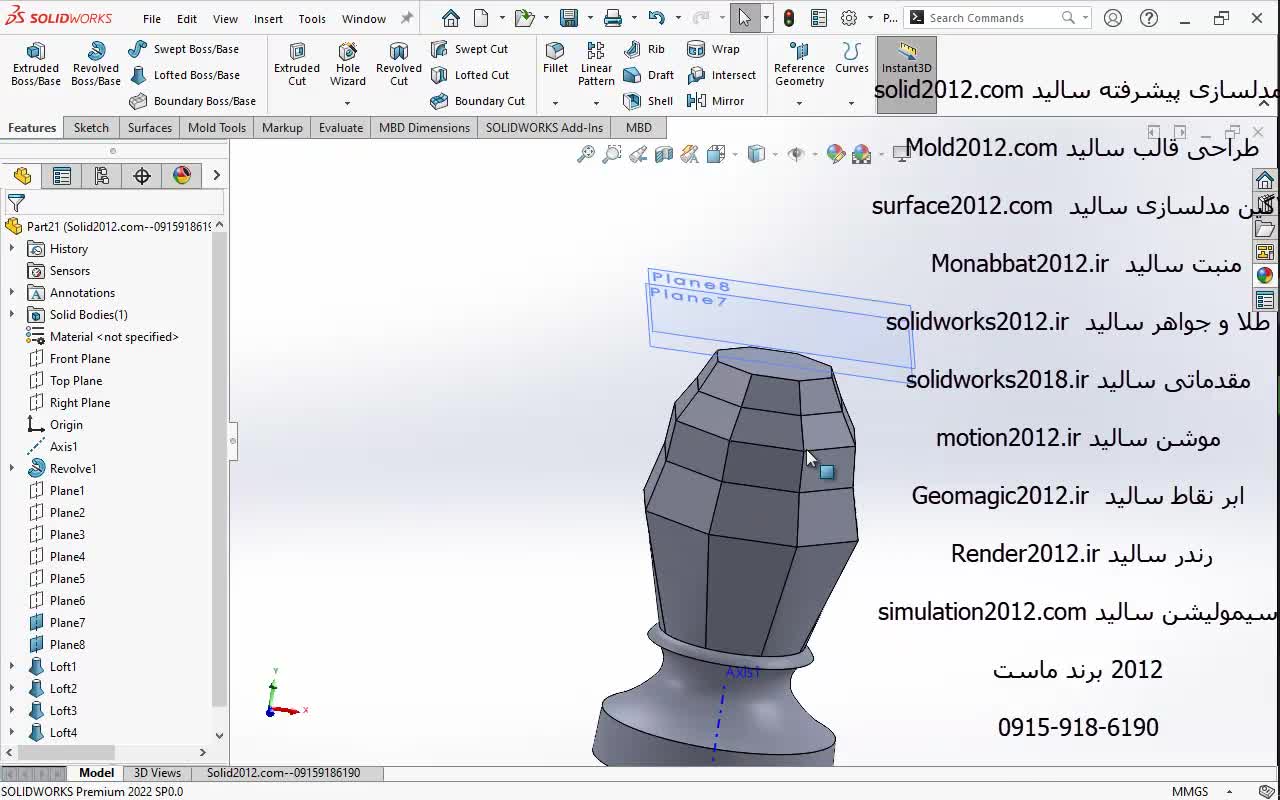Open the Reference Geometry dropdown
1280x800 pixels.
pos(799,102)
